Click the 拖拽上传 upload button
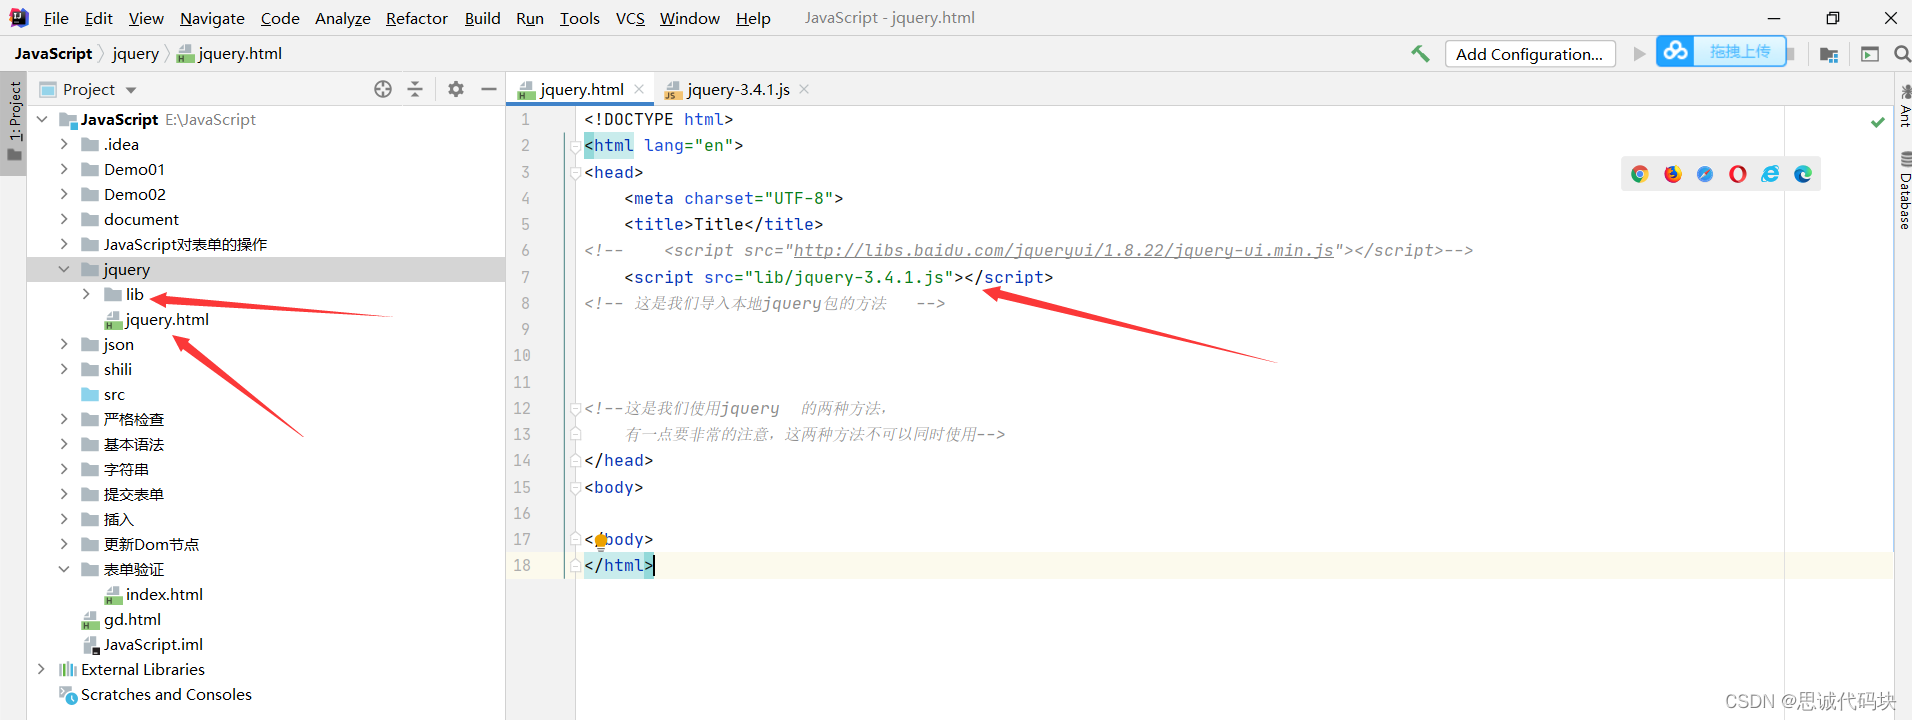This screenshot has width=1912, height=720. (x=1740, y=51)
